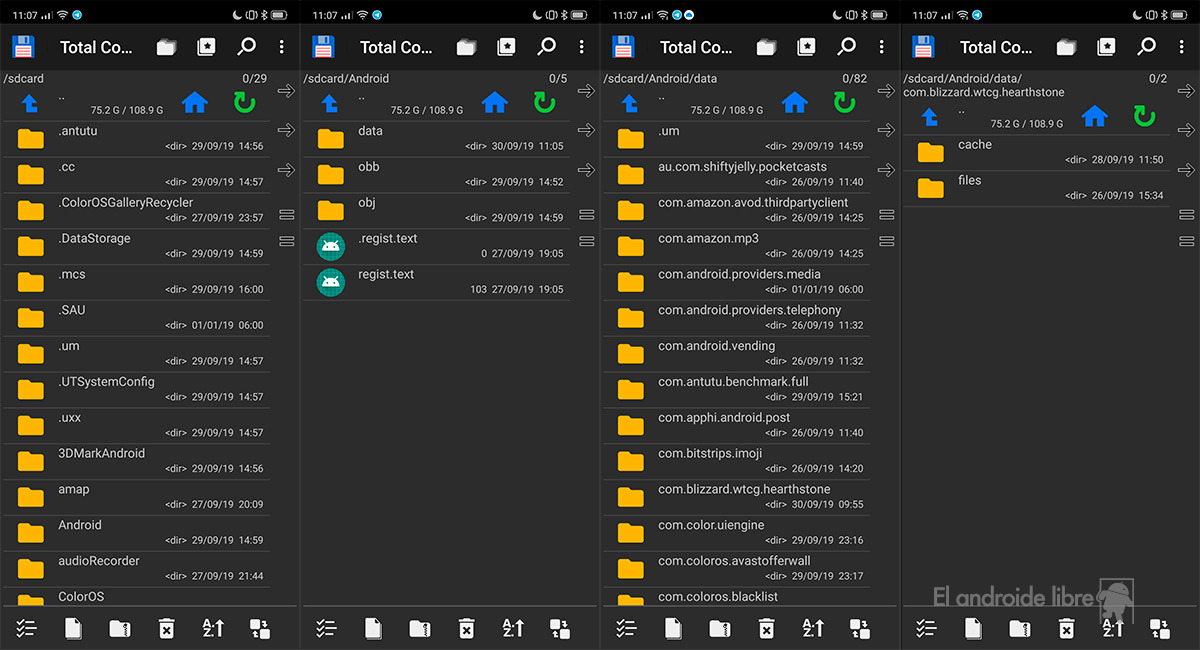Open au.com.shiftyjelly.pocketcasts folder
Viewport: 1200px width, 650px height.
(x=736, y=174)
